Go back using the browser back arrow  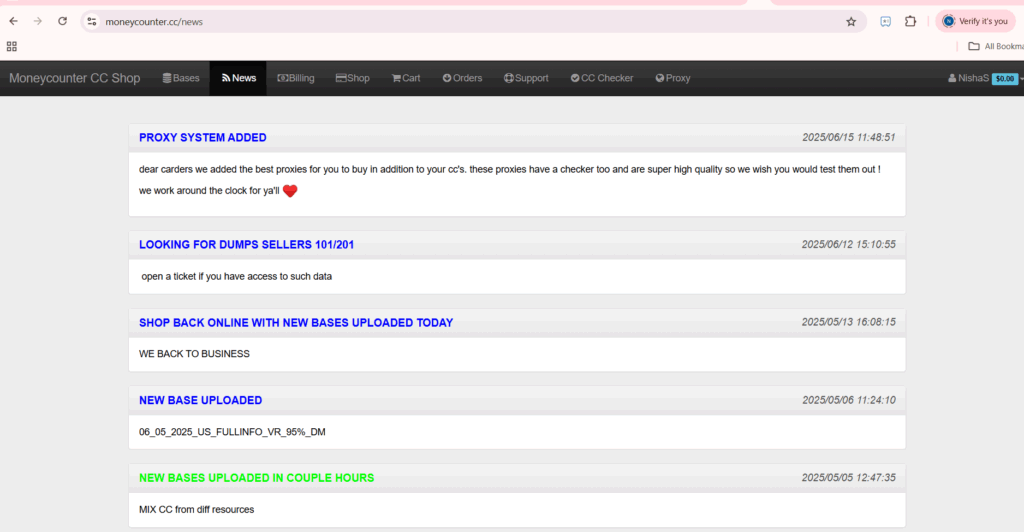click(13, 22)
